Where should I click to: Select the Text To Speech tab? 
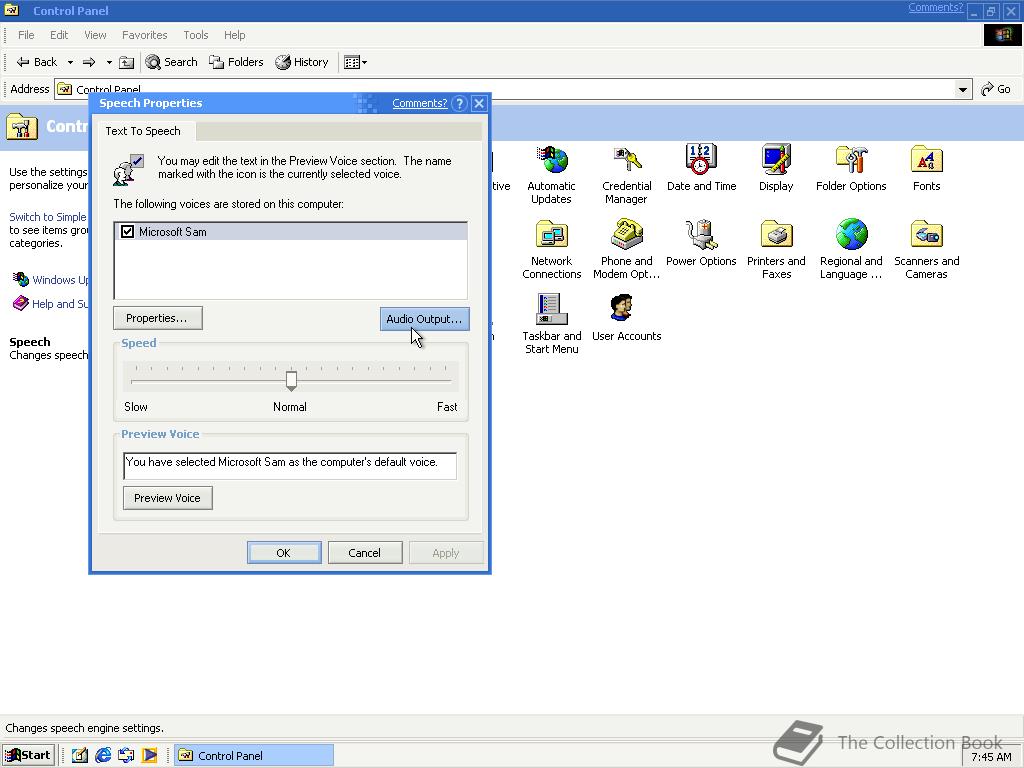point(143,131)
